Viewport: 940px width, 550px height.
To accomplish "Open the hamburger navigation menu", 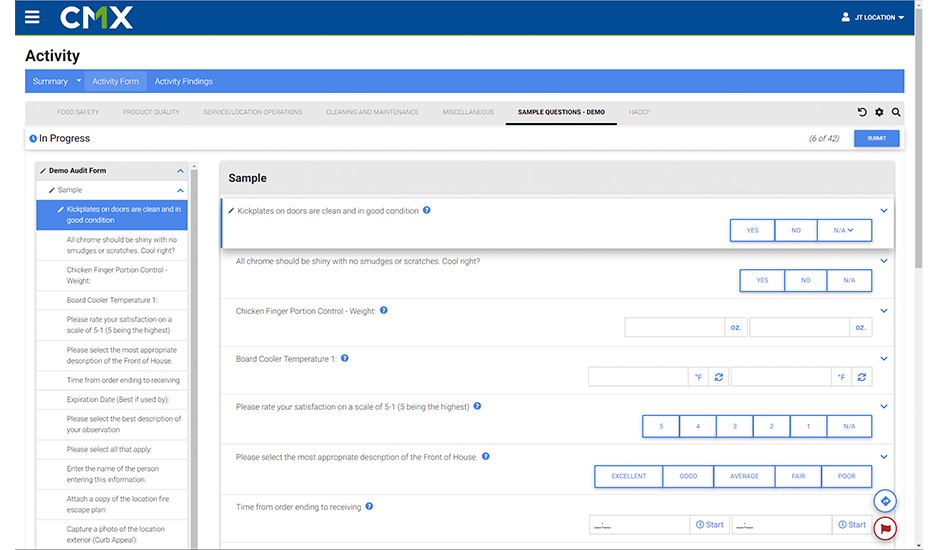I will point(32,17).
